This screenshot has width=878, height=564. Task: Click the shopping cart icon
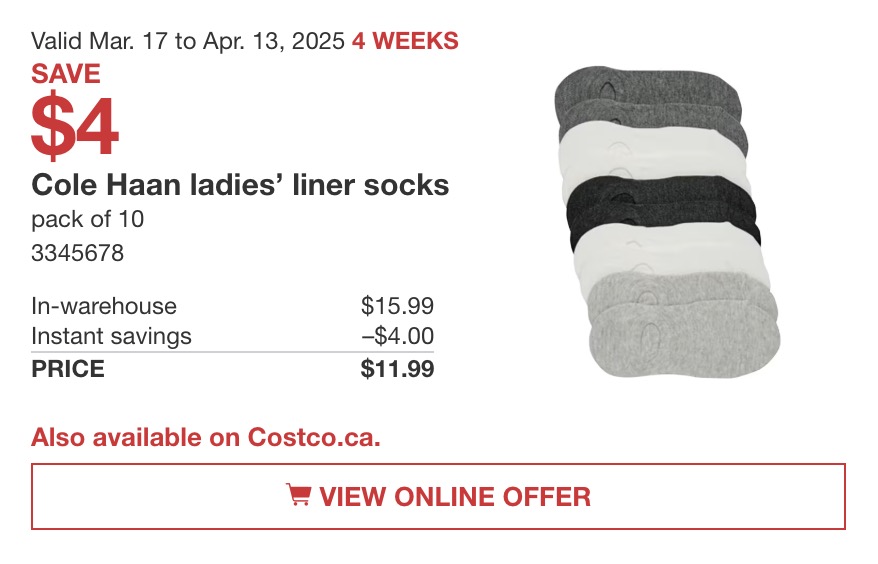[x=298, y=495]
